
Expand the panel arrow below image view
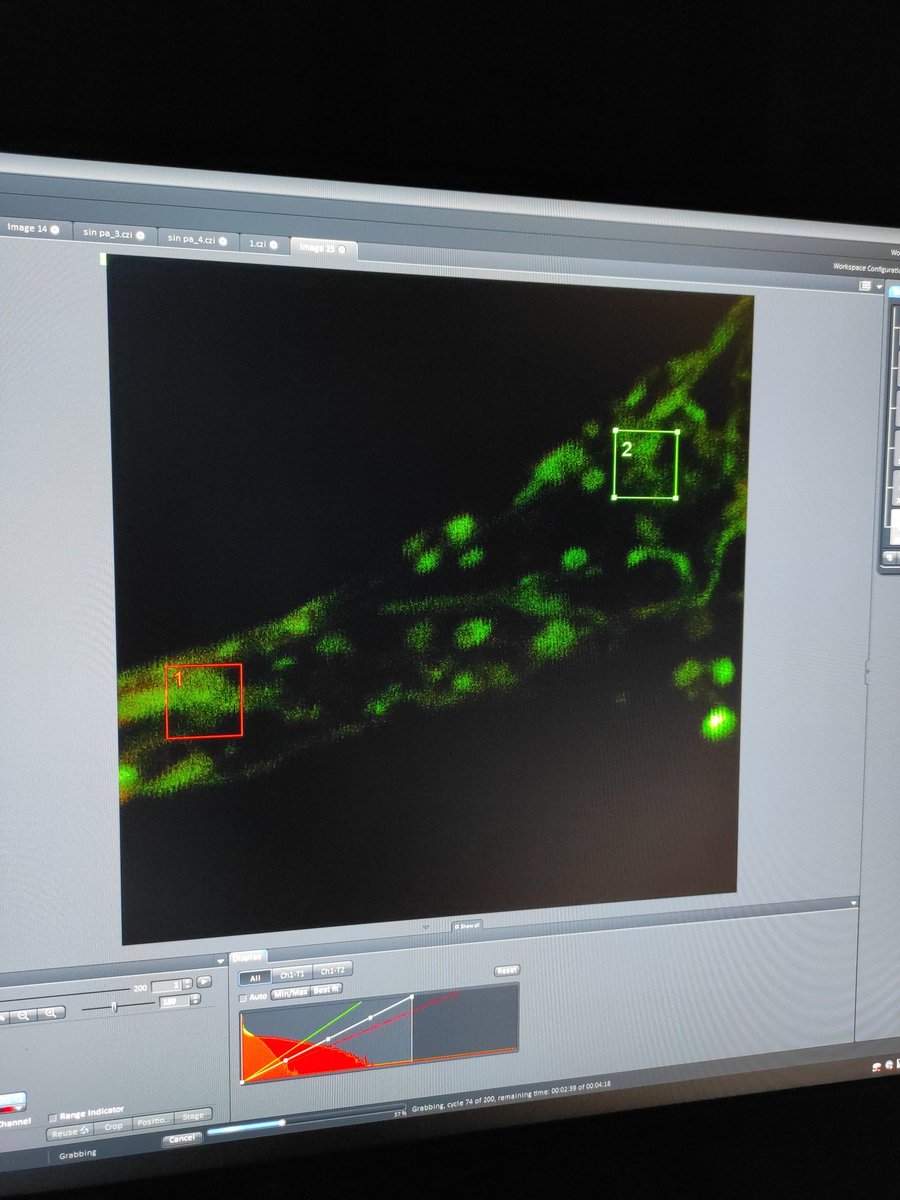click(427, 927)
